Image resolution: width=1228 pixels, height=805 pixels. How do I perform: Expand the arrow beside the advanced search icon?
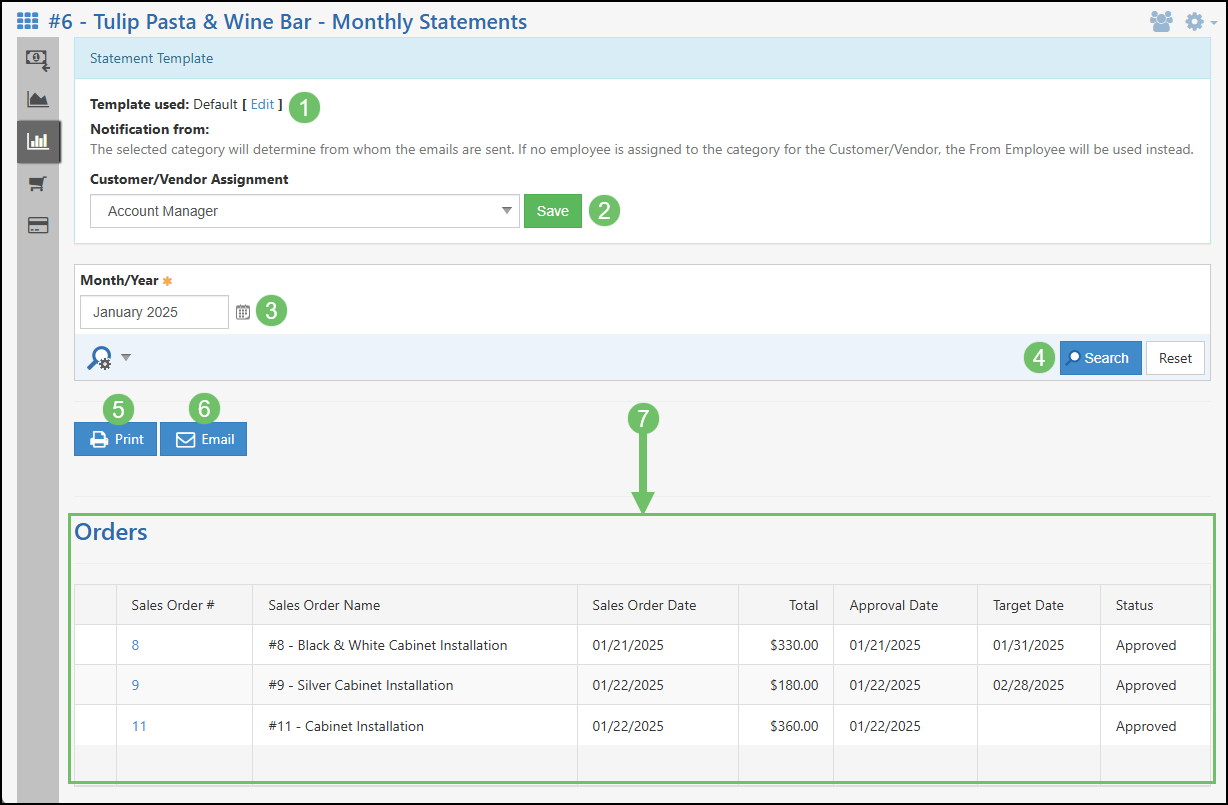tap(126, 357)
